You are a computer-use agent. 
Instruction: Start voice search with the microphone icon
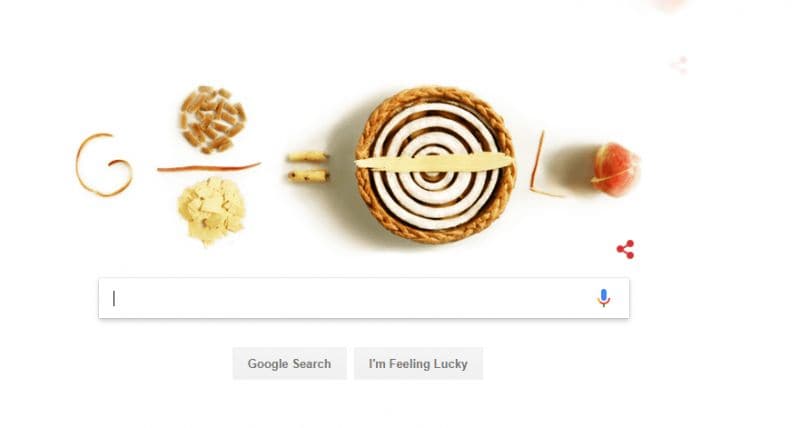(604, 298)
